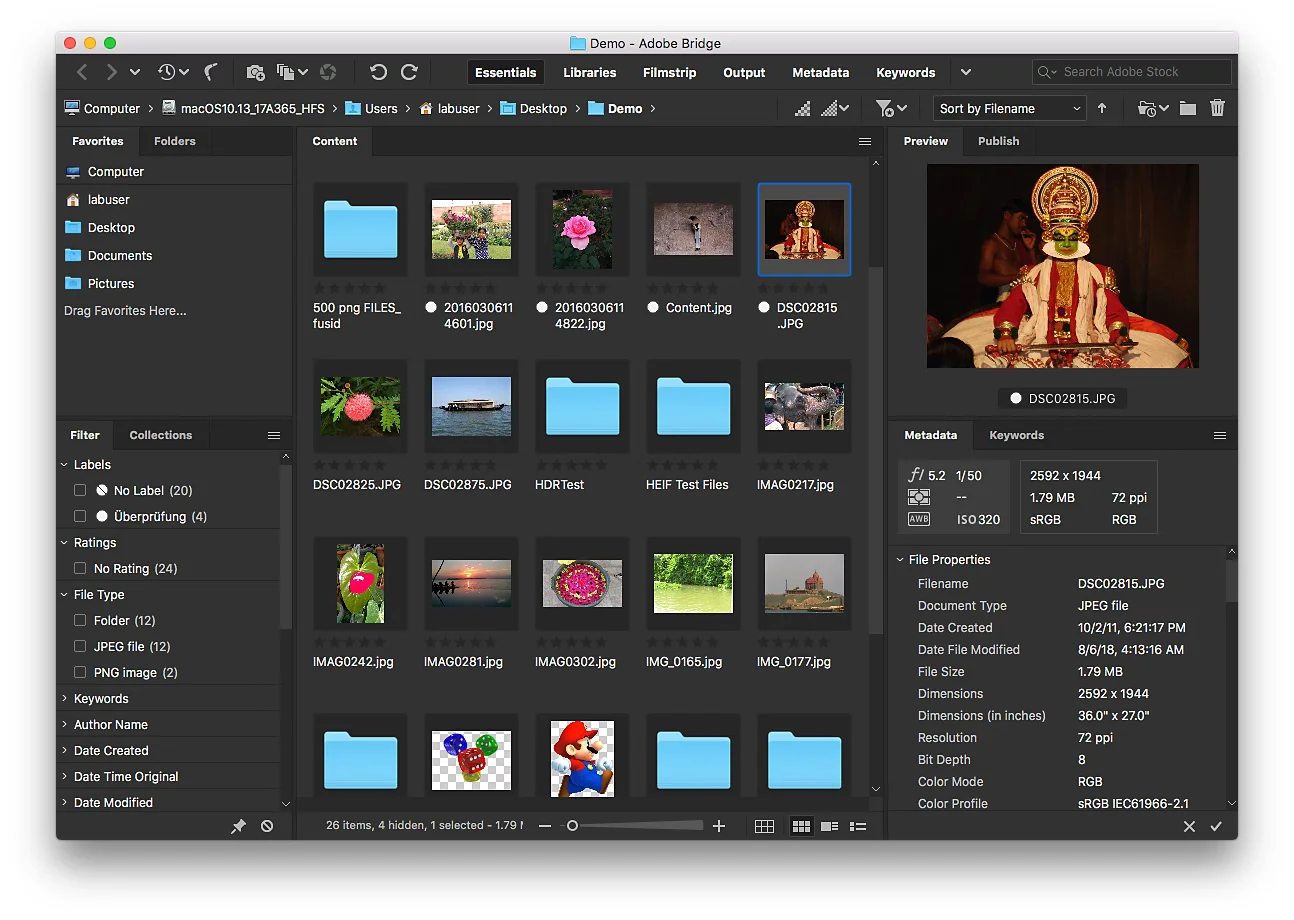The image size is (1294, 920).
Task: Delete the selected file using the trash icon
Action: point(1217,107)
